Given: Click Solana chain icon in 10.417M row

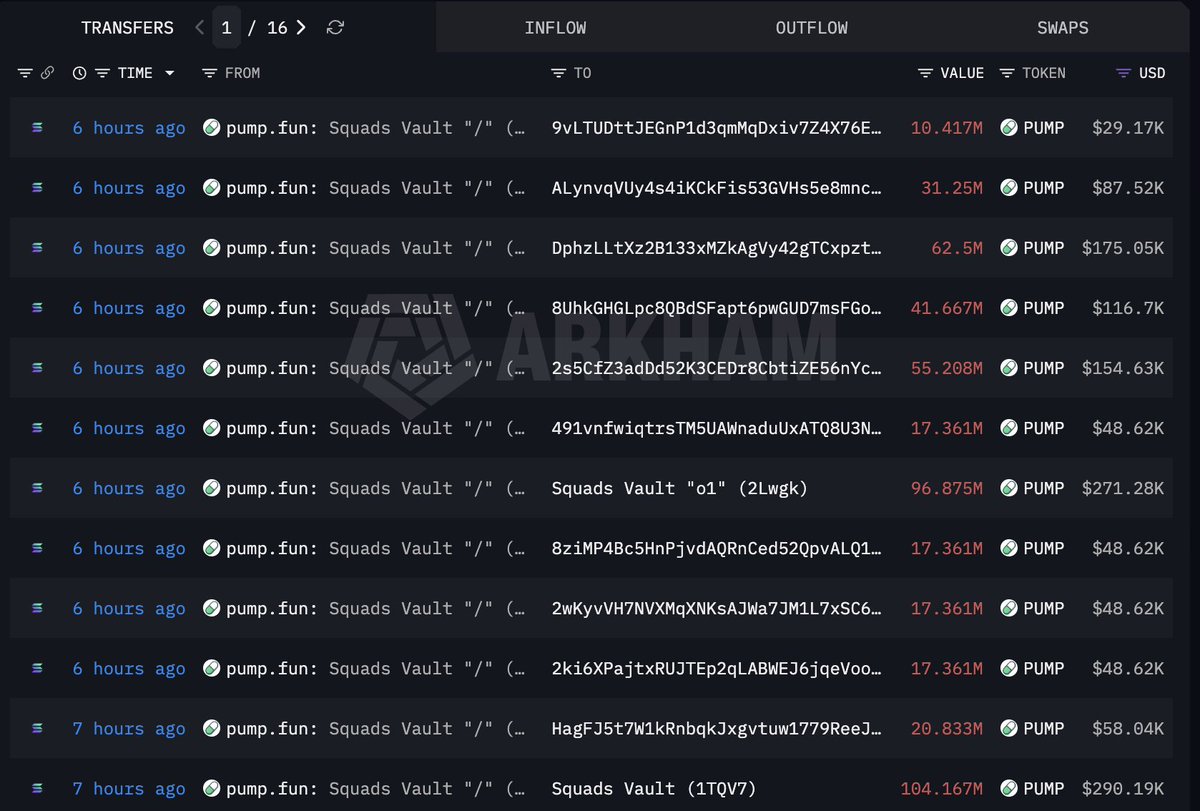Looking at the screenshot, I should pyautogui.click(x=38, y=128).
